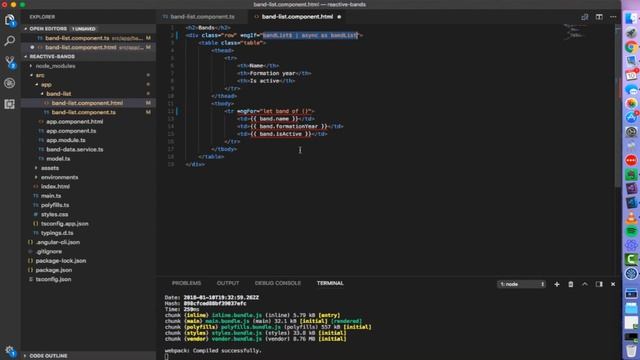Open the Search view in activity bar
Image resolution: width=640 pixels, height=360 pixels.
(10, 40)
